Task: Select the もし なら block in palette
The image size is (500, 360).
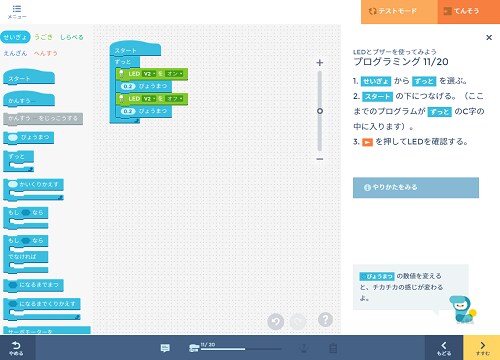Action: click(x=26, y=218)
